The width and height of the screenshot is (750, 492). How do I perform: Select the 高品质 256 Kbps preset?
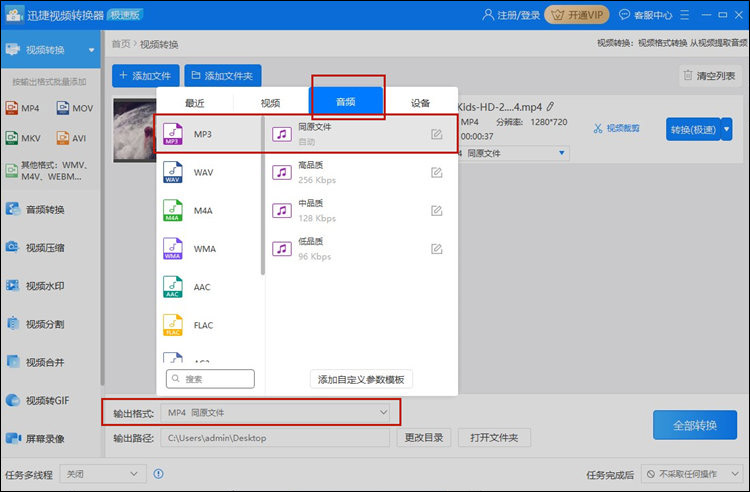tap(361, 173)
